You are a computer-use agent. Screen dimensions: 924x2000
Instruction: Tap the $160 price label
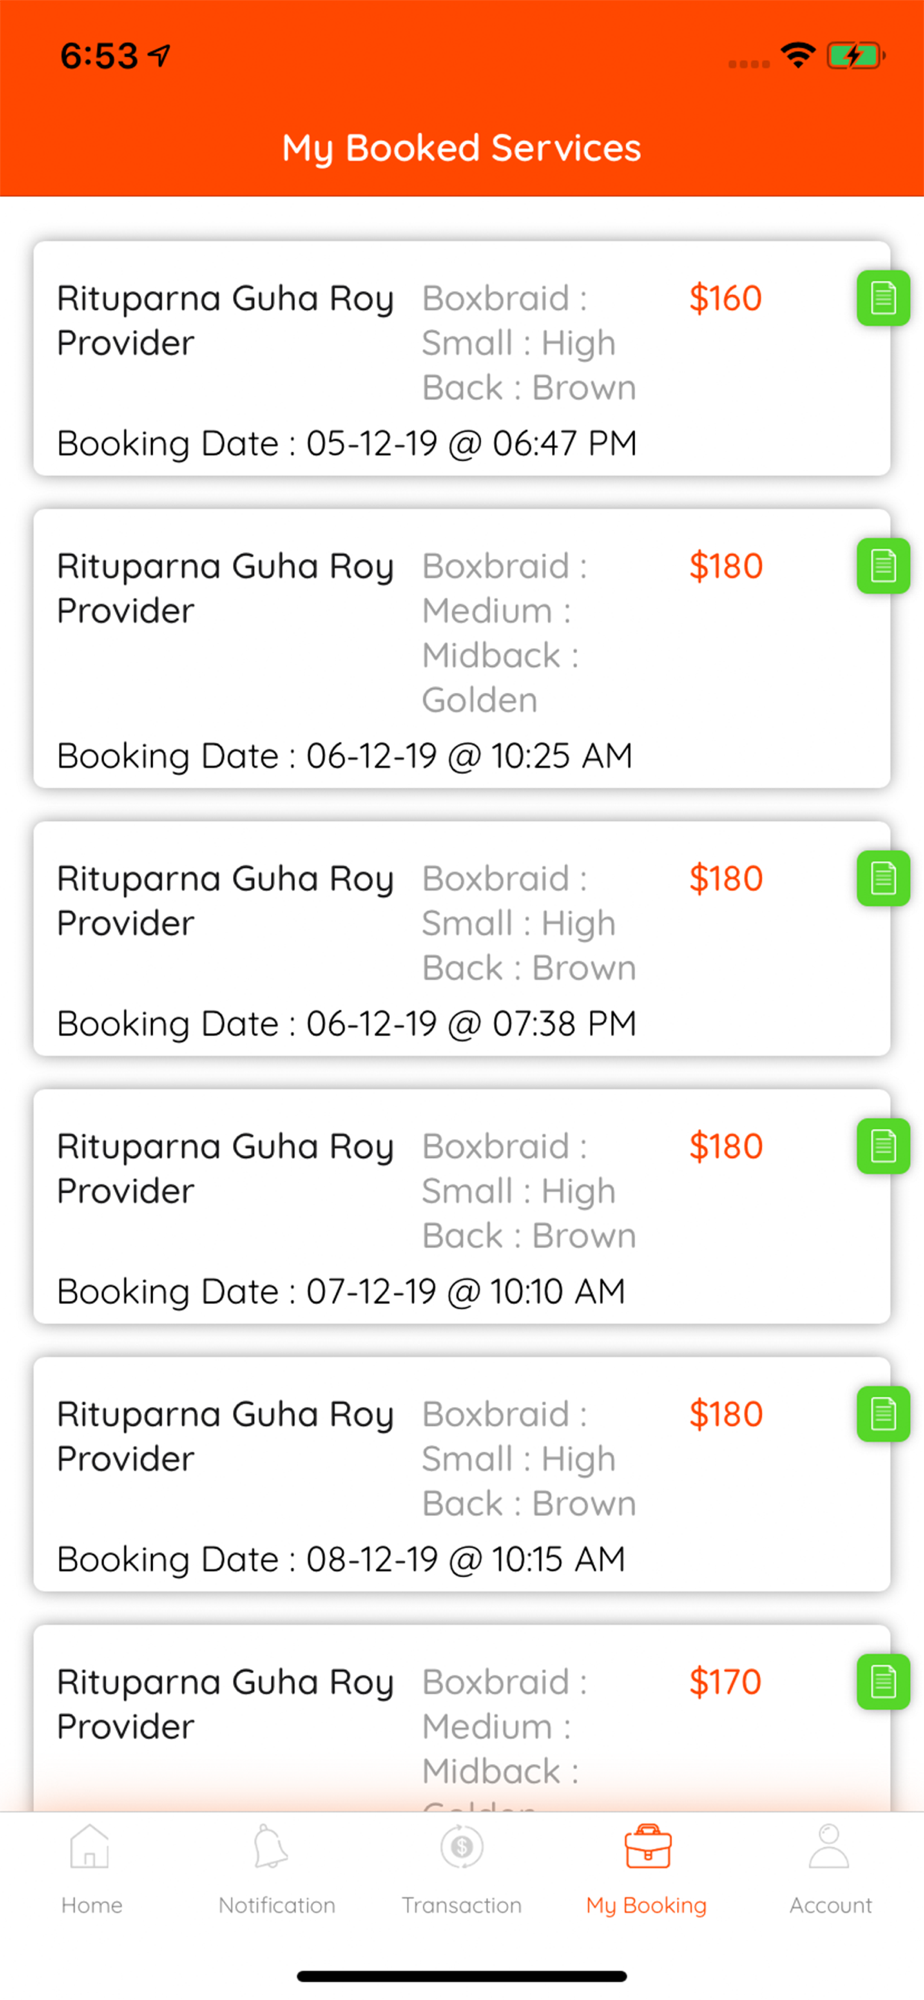[726, 298]
